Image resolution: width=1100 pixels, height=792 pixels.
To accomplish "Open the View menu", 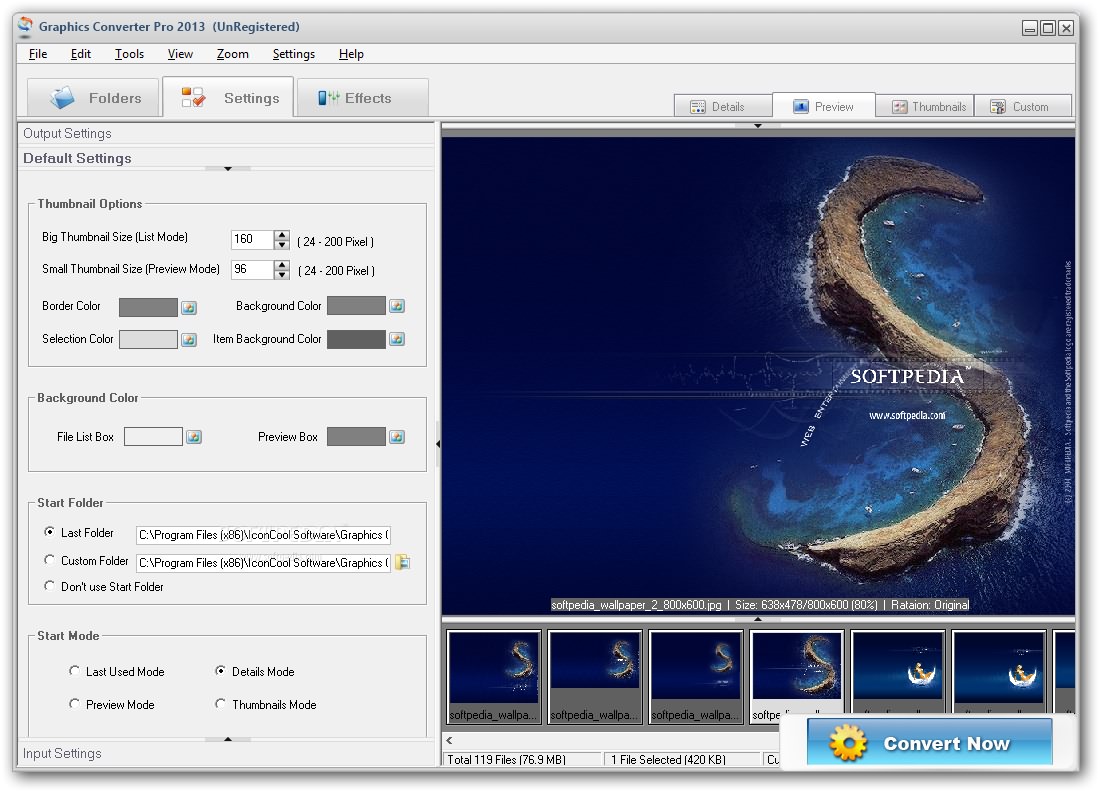I will [x=180, y=54].
